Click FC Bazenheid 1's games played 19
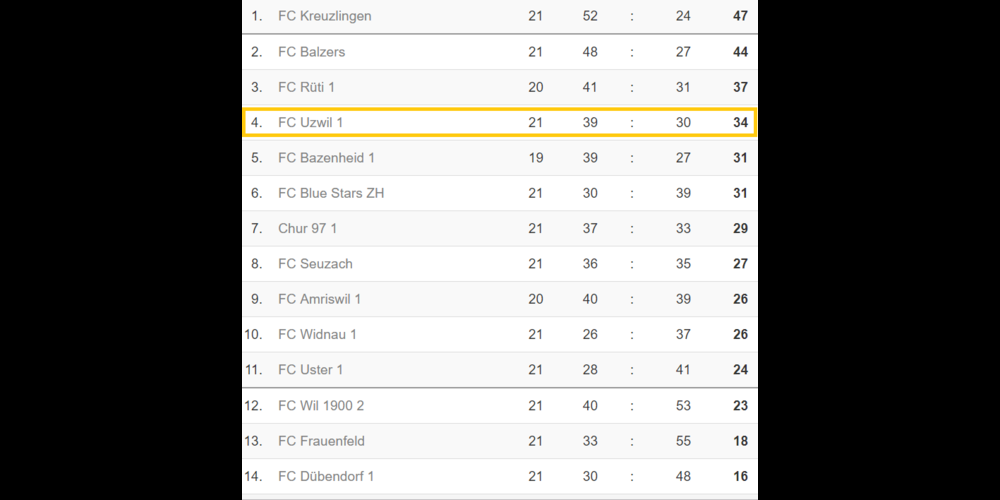 (x=536, y=158)
